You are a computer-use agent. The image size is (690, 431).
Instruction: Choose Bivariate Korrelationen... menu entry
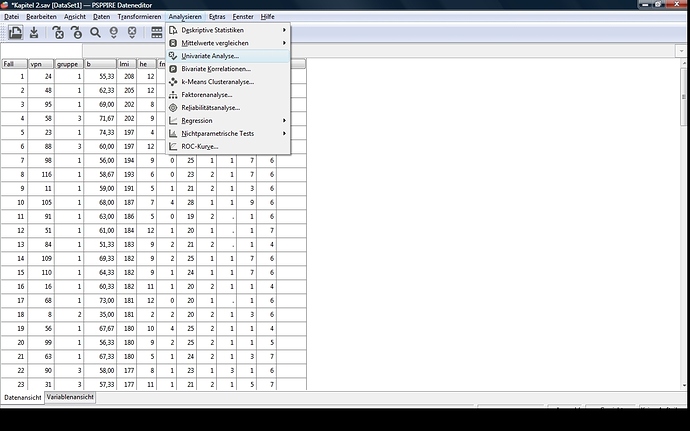[x=228, y=69]
